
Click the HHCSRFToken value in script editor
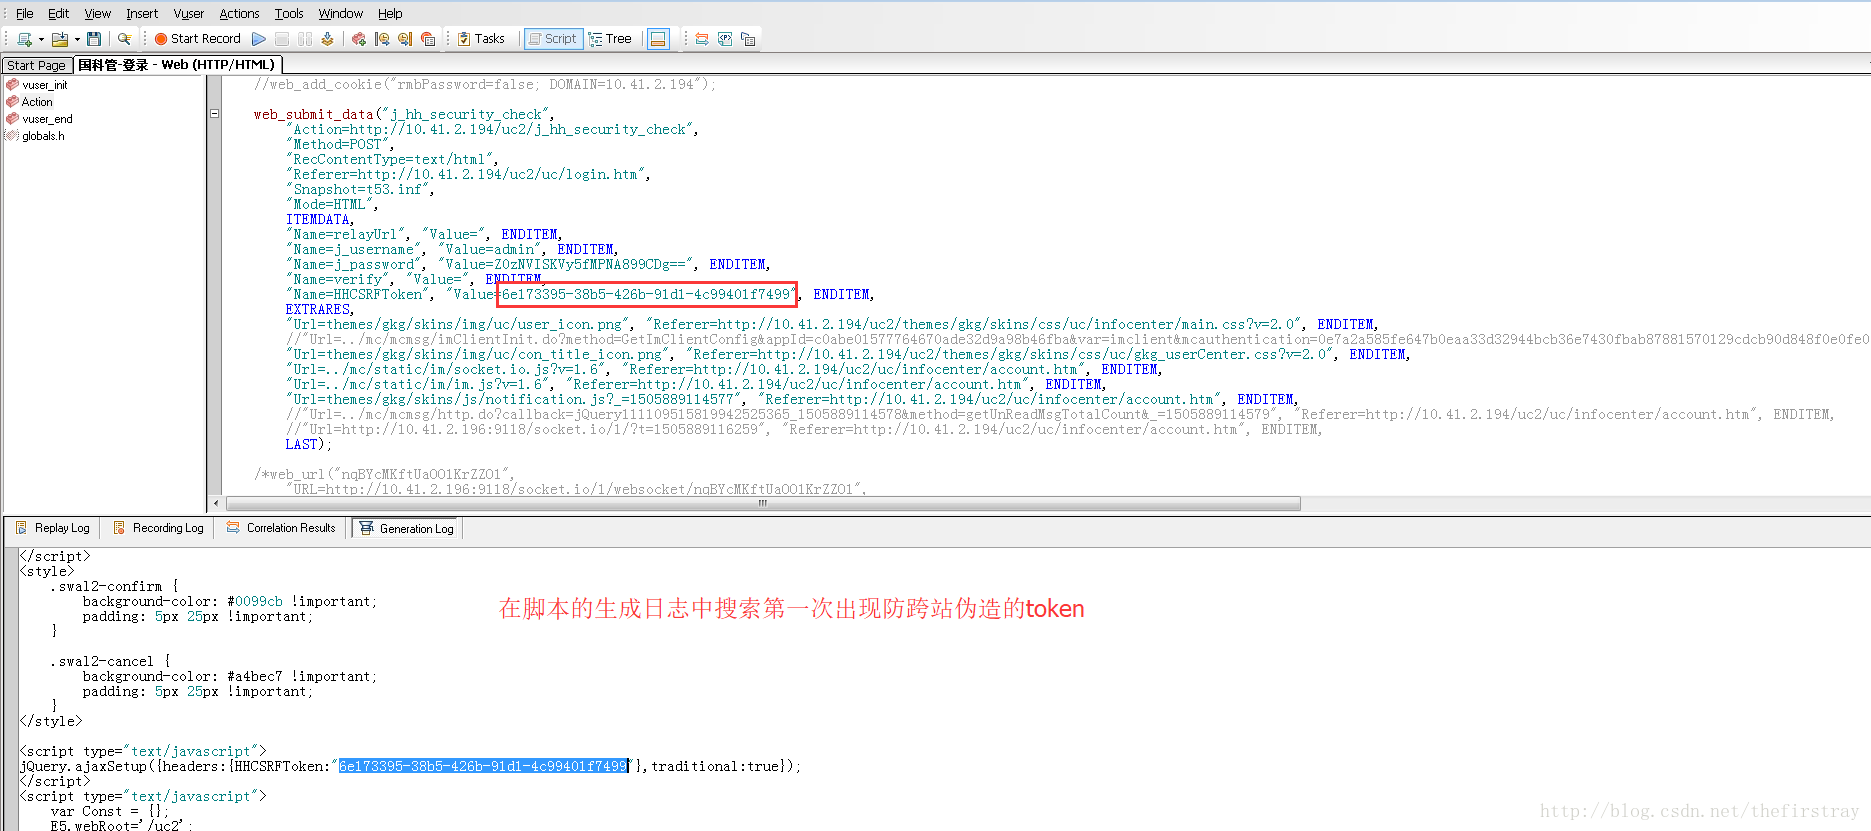coord(646,294)
